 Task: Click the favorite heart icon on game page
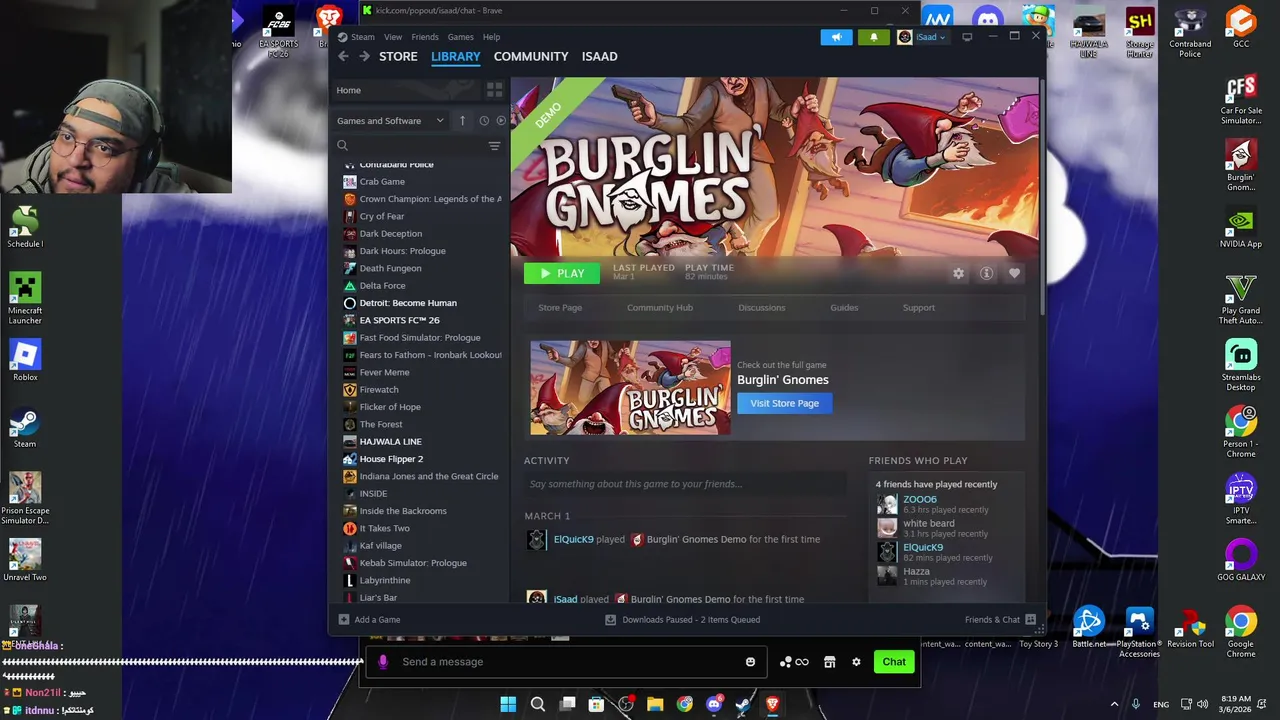(x=1014, y=273)
